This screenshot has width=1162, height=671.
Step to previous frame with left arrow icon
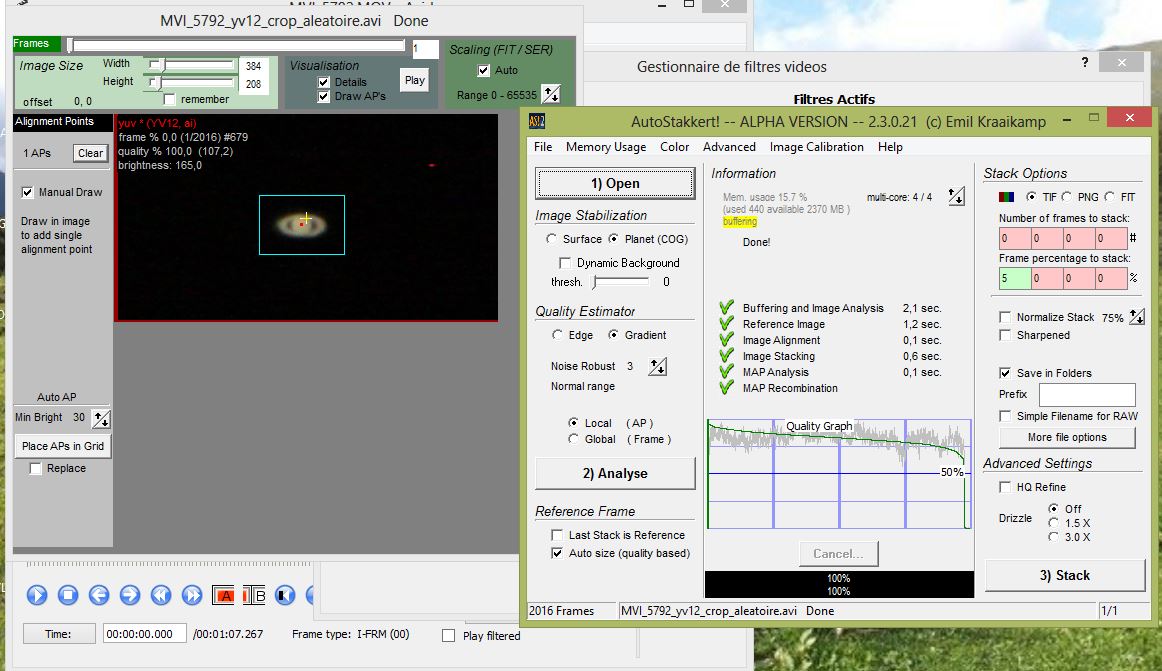coord(99,595)
